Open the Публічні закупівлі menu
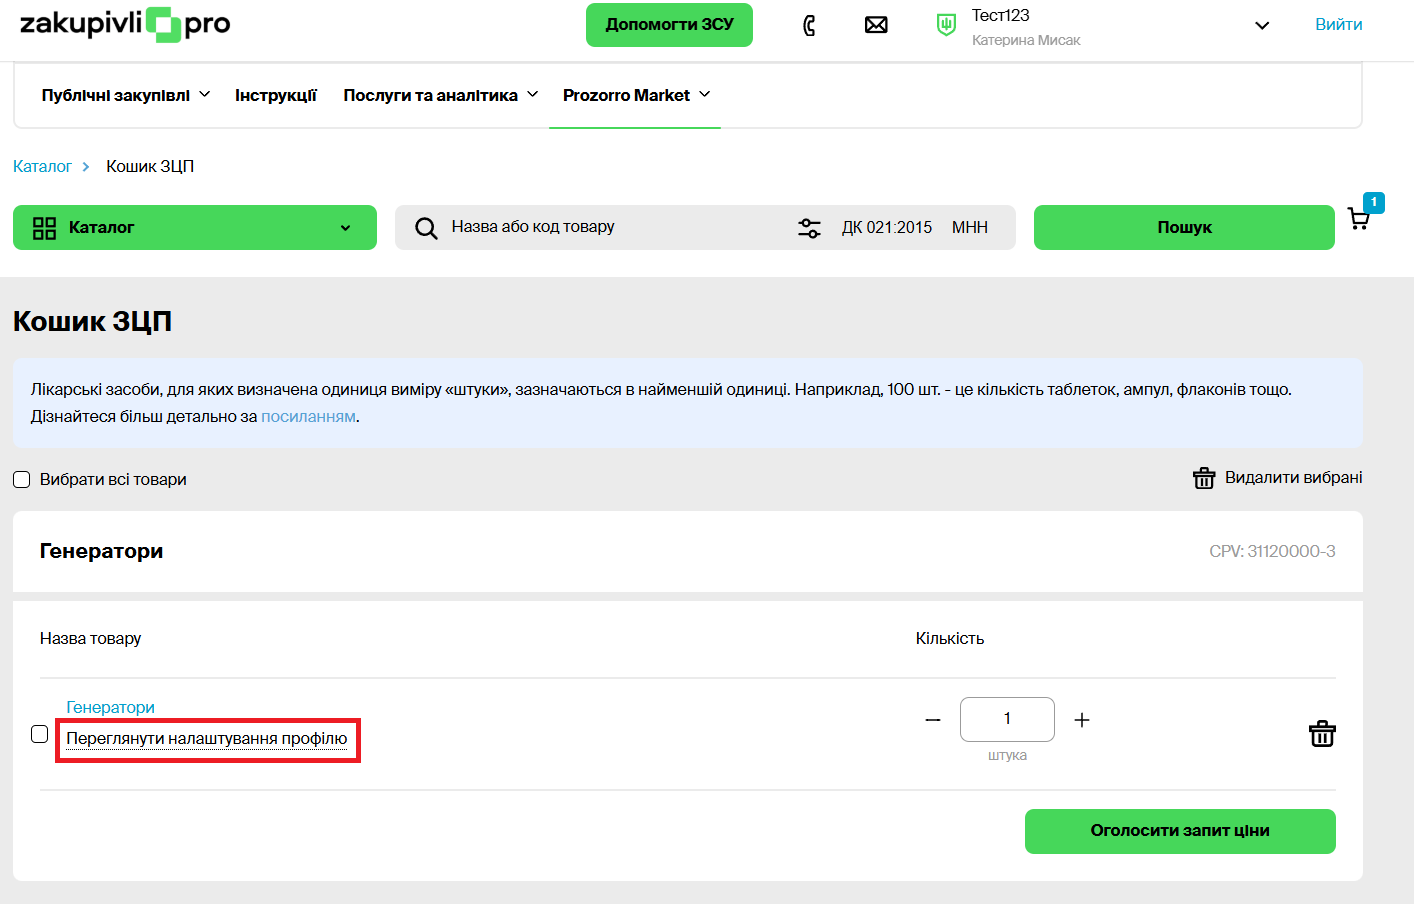This screenshot has height=904, width=1414. click(125, 95)
